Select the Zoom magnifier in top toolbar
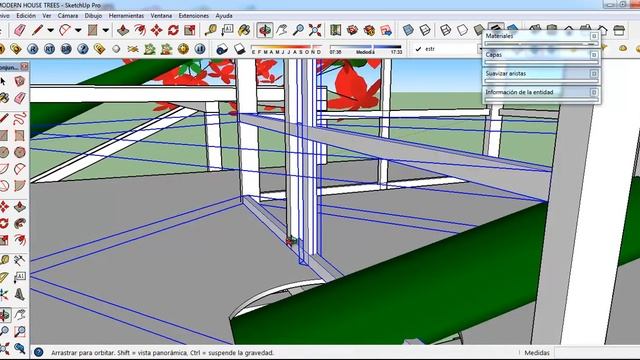The width and height of the screenshot is (640, 360). pyautogui.click(x=298, y=30)
